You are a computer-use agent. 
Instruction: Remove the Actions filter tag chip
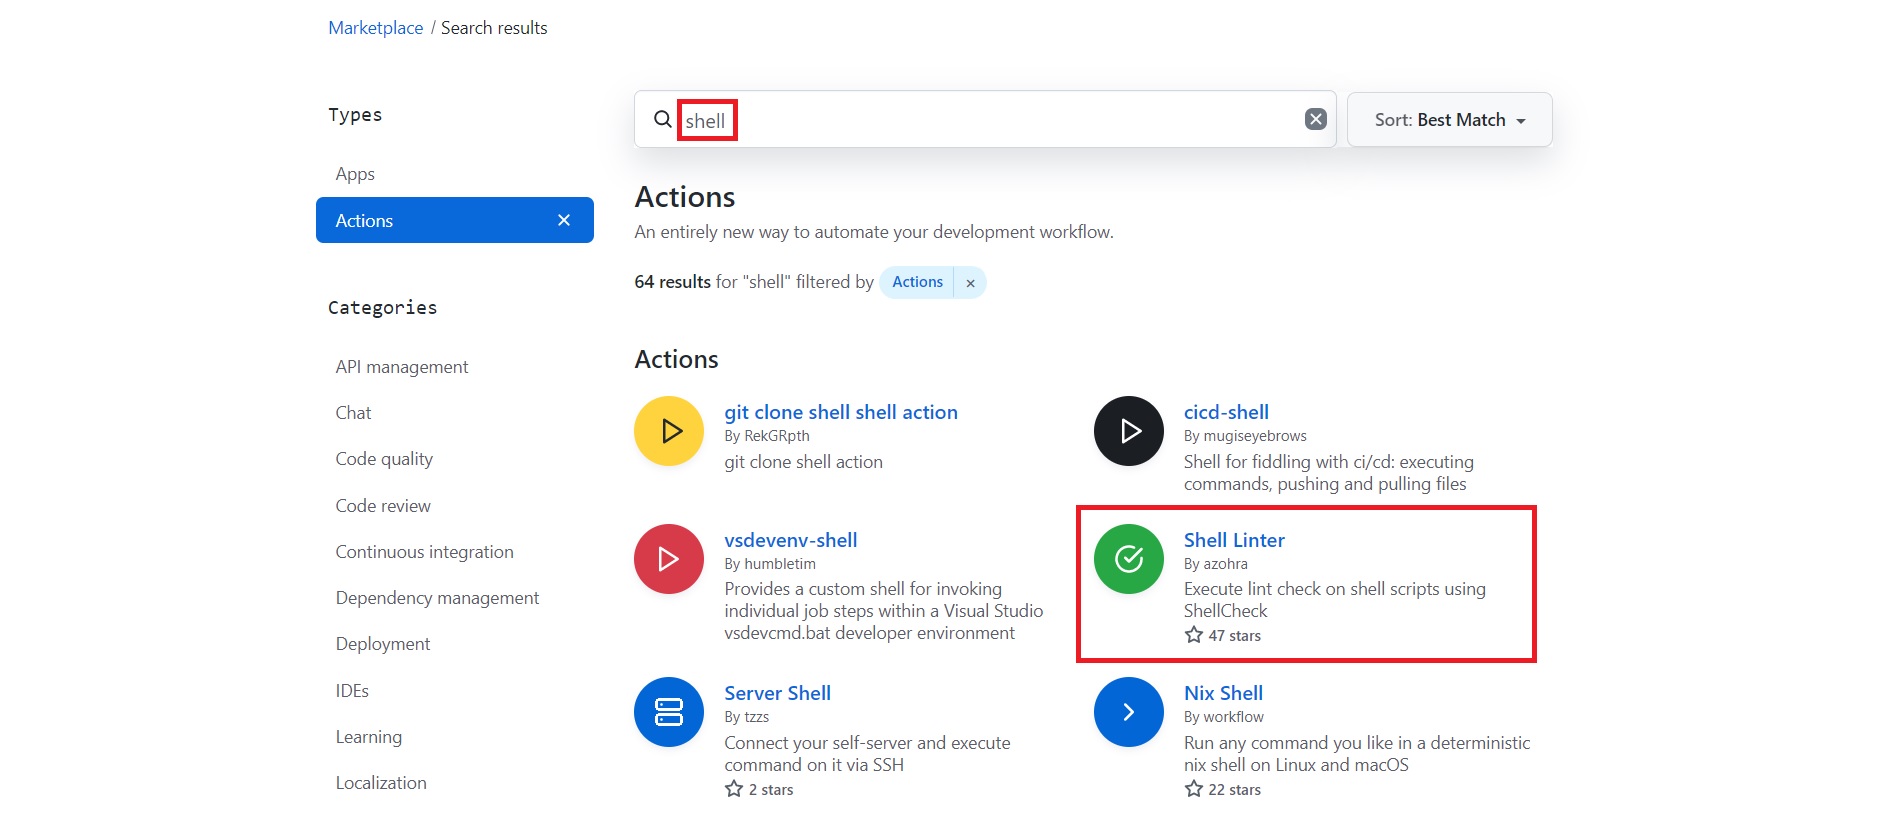(970, 283)
